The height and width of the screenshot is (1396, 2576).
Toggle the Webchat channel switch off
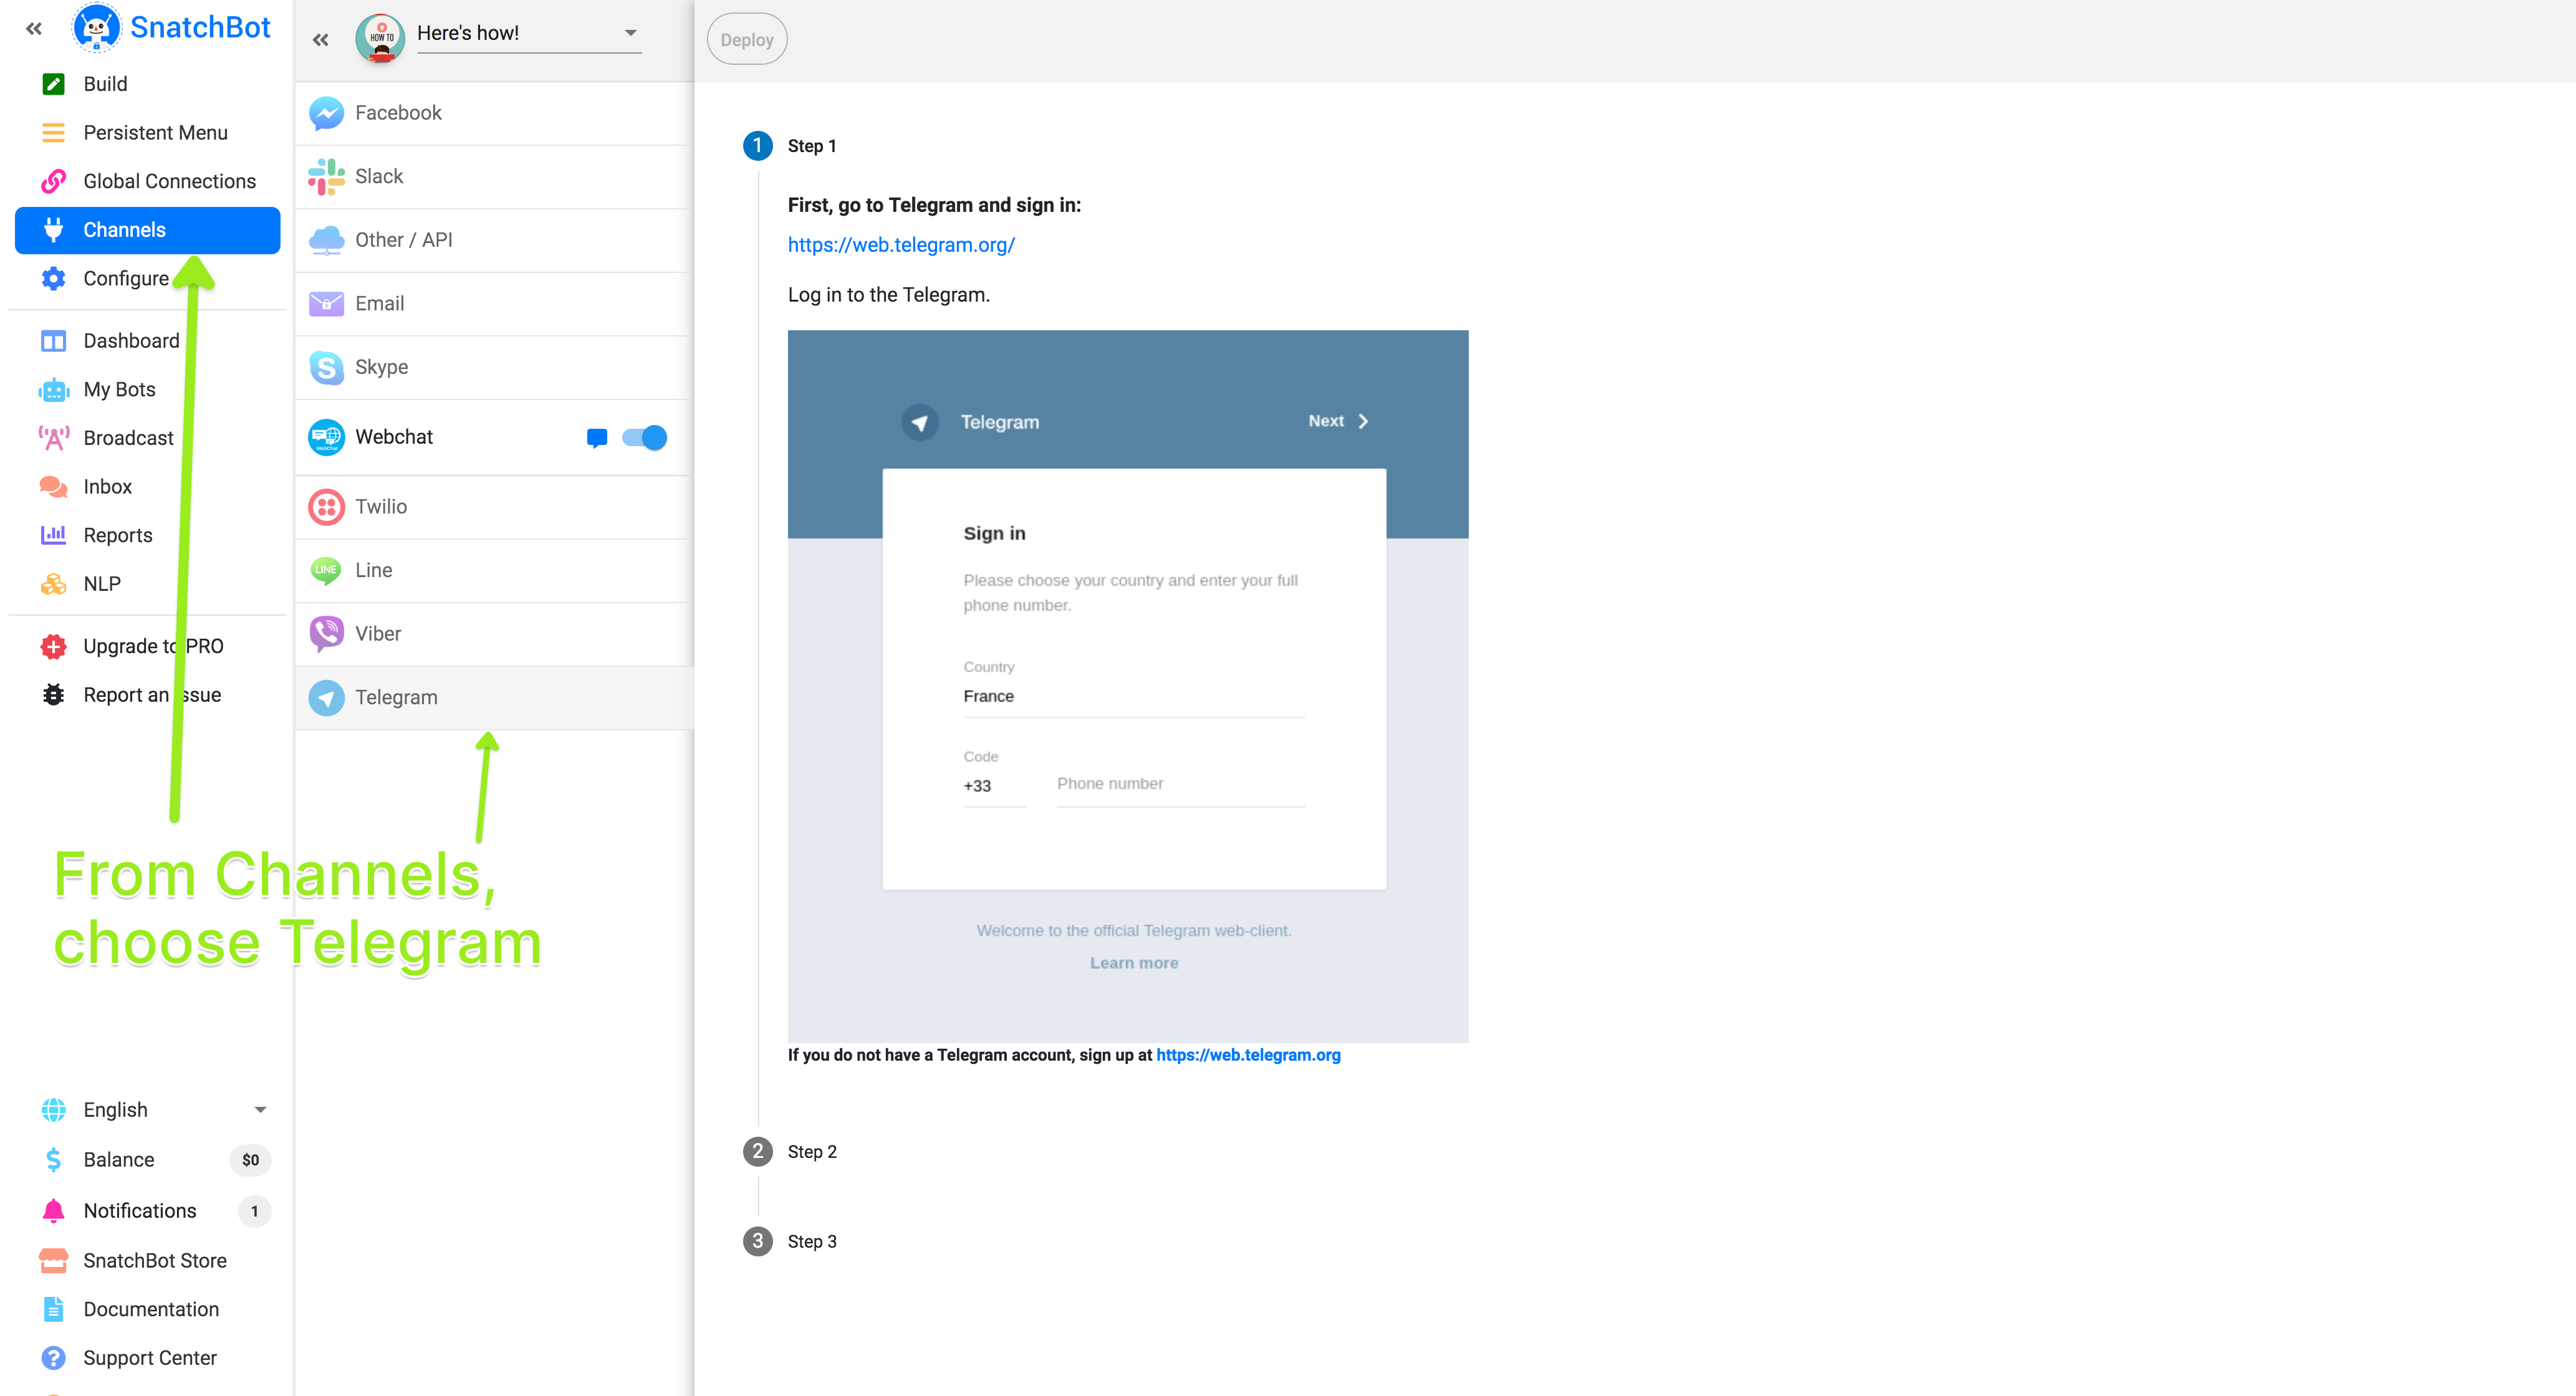pos(644,438)
